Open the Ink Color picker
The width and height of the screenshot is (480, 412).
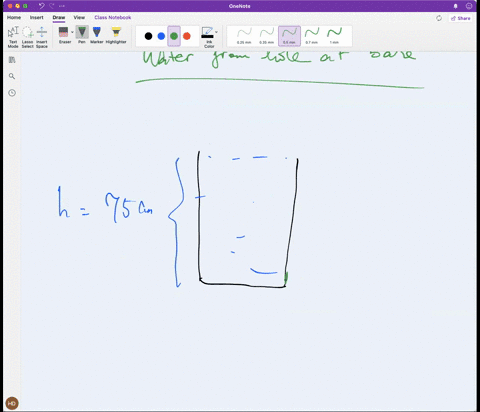coord(208,37)
